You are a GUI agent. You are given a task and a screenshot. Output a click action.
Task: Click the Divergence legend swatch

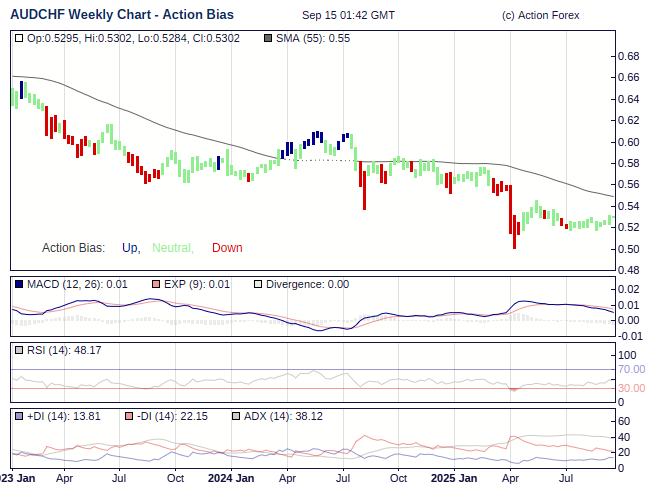[257, 285]
